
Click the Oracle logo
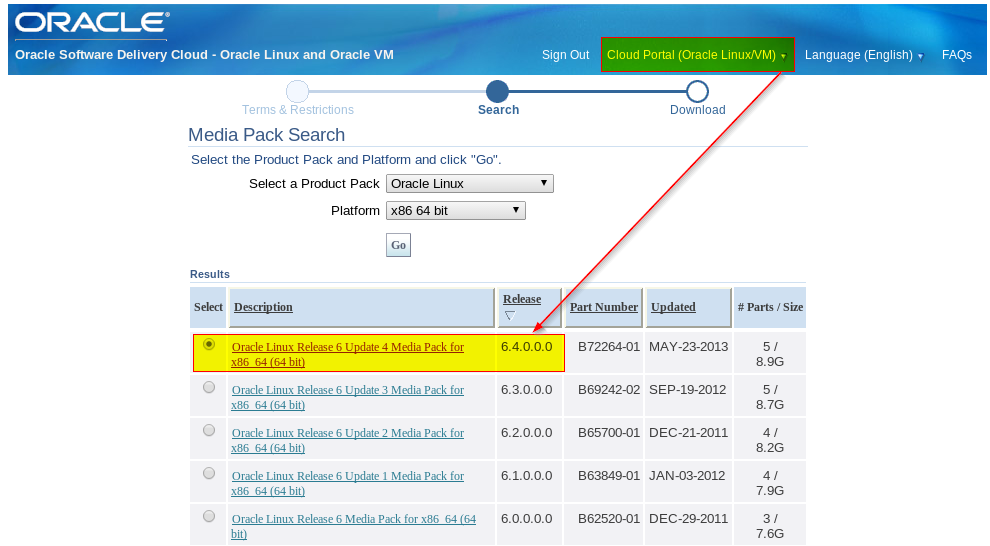click(92, 23)
